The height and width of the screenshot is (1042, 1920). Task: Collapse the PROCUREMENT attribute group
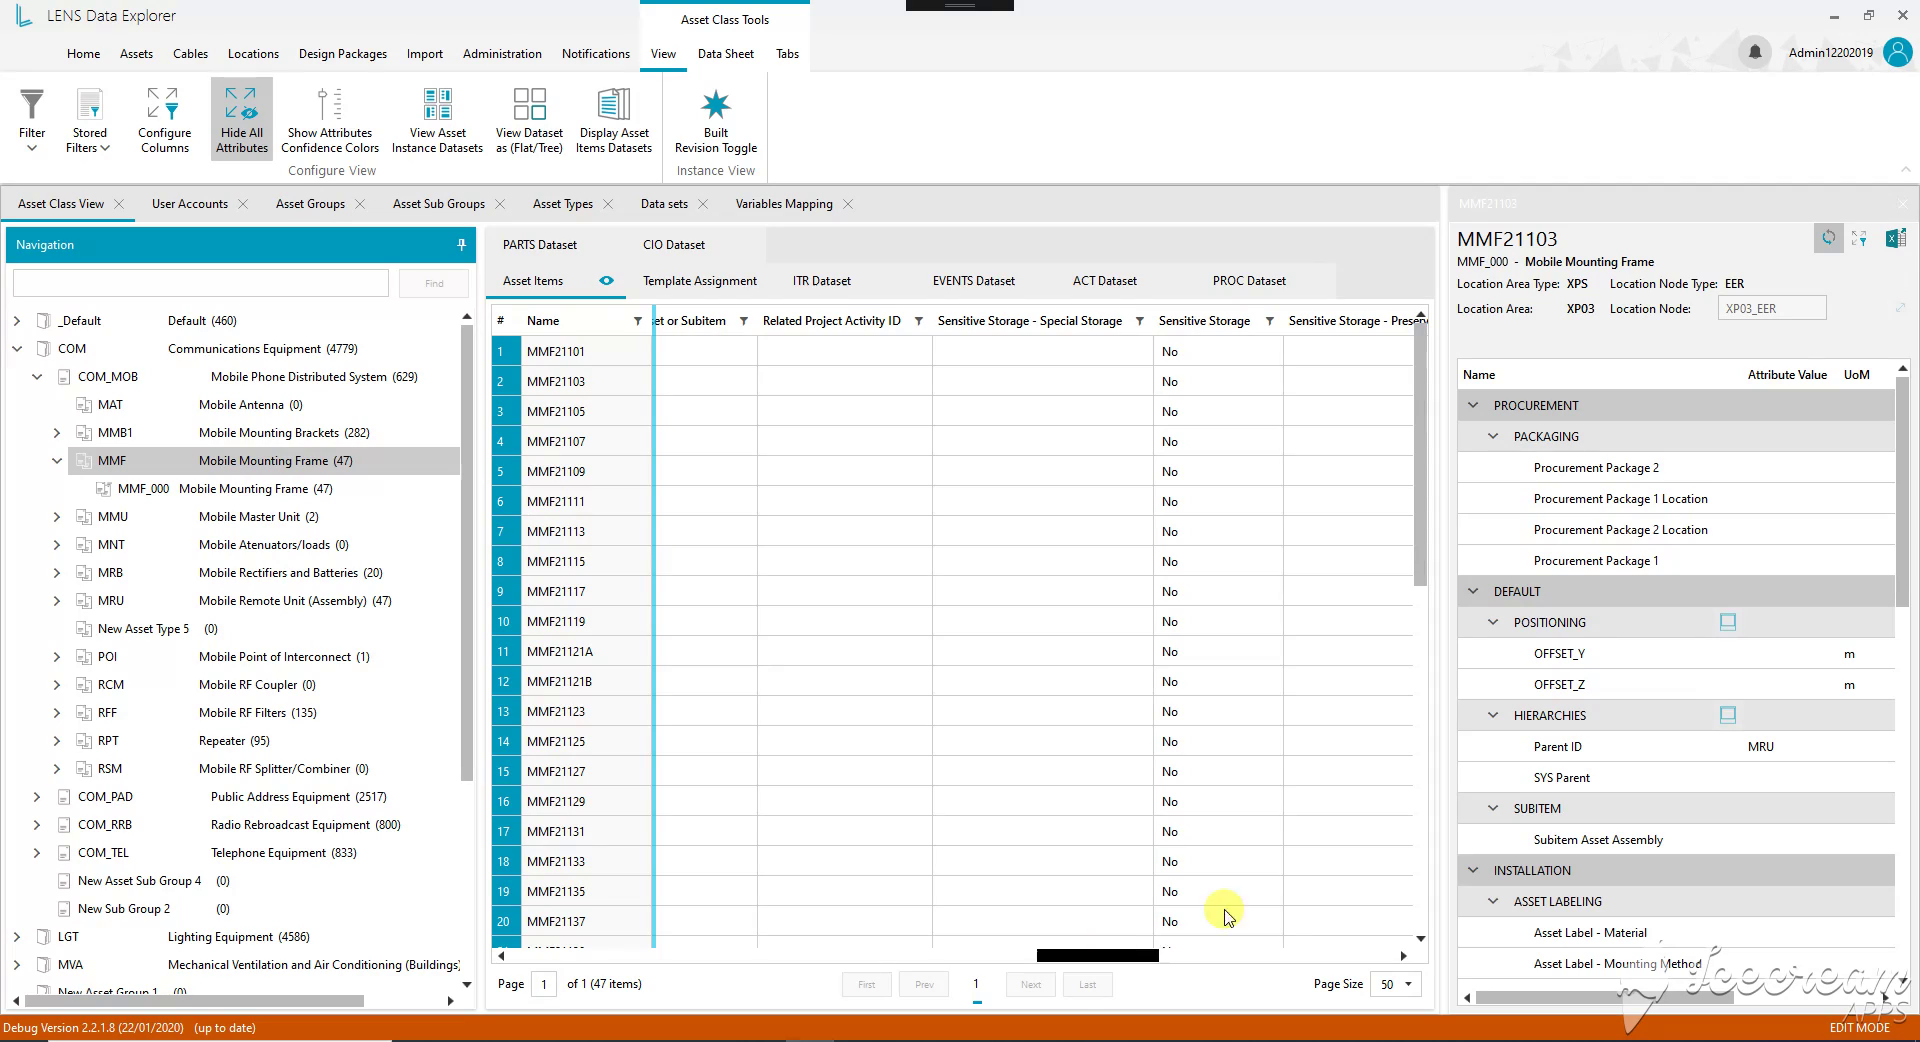[1473, 405]
